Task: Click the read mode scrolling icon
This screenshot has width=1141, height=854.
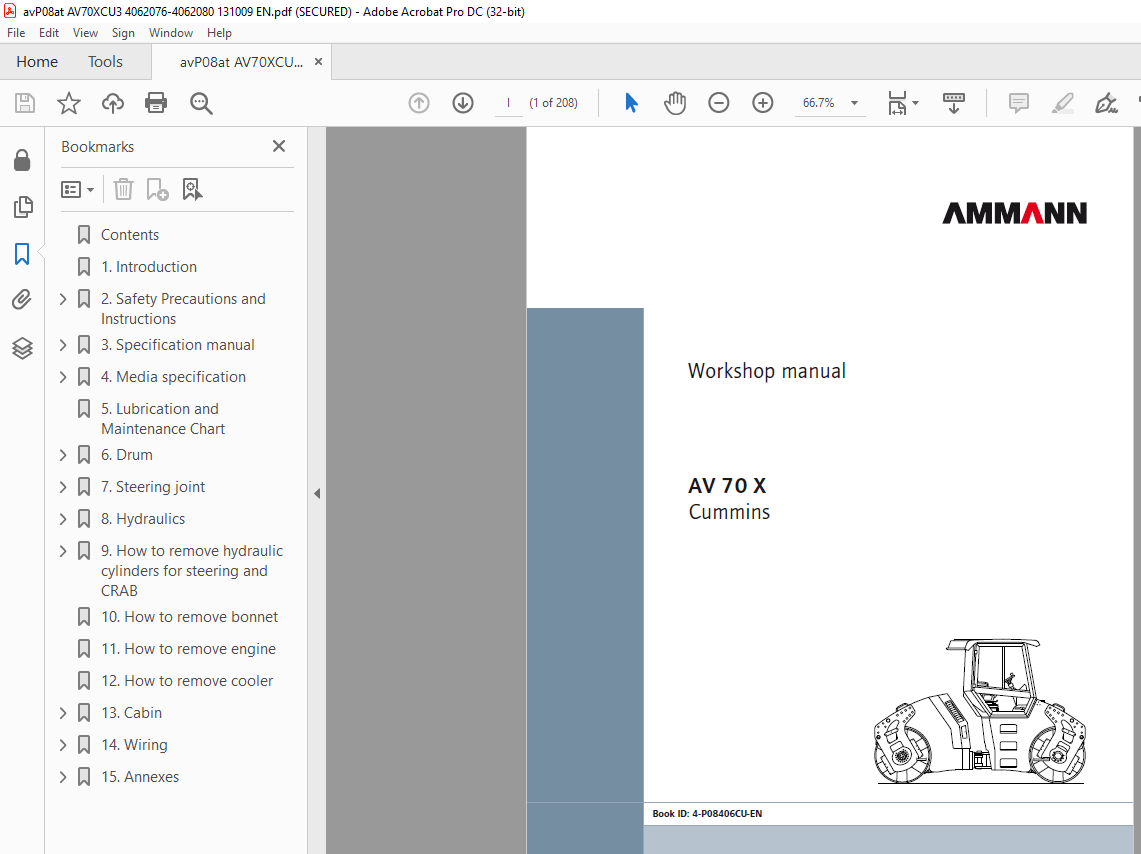Action: [953, 103]
